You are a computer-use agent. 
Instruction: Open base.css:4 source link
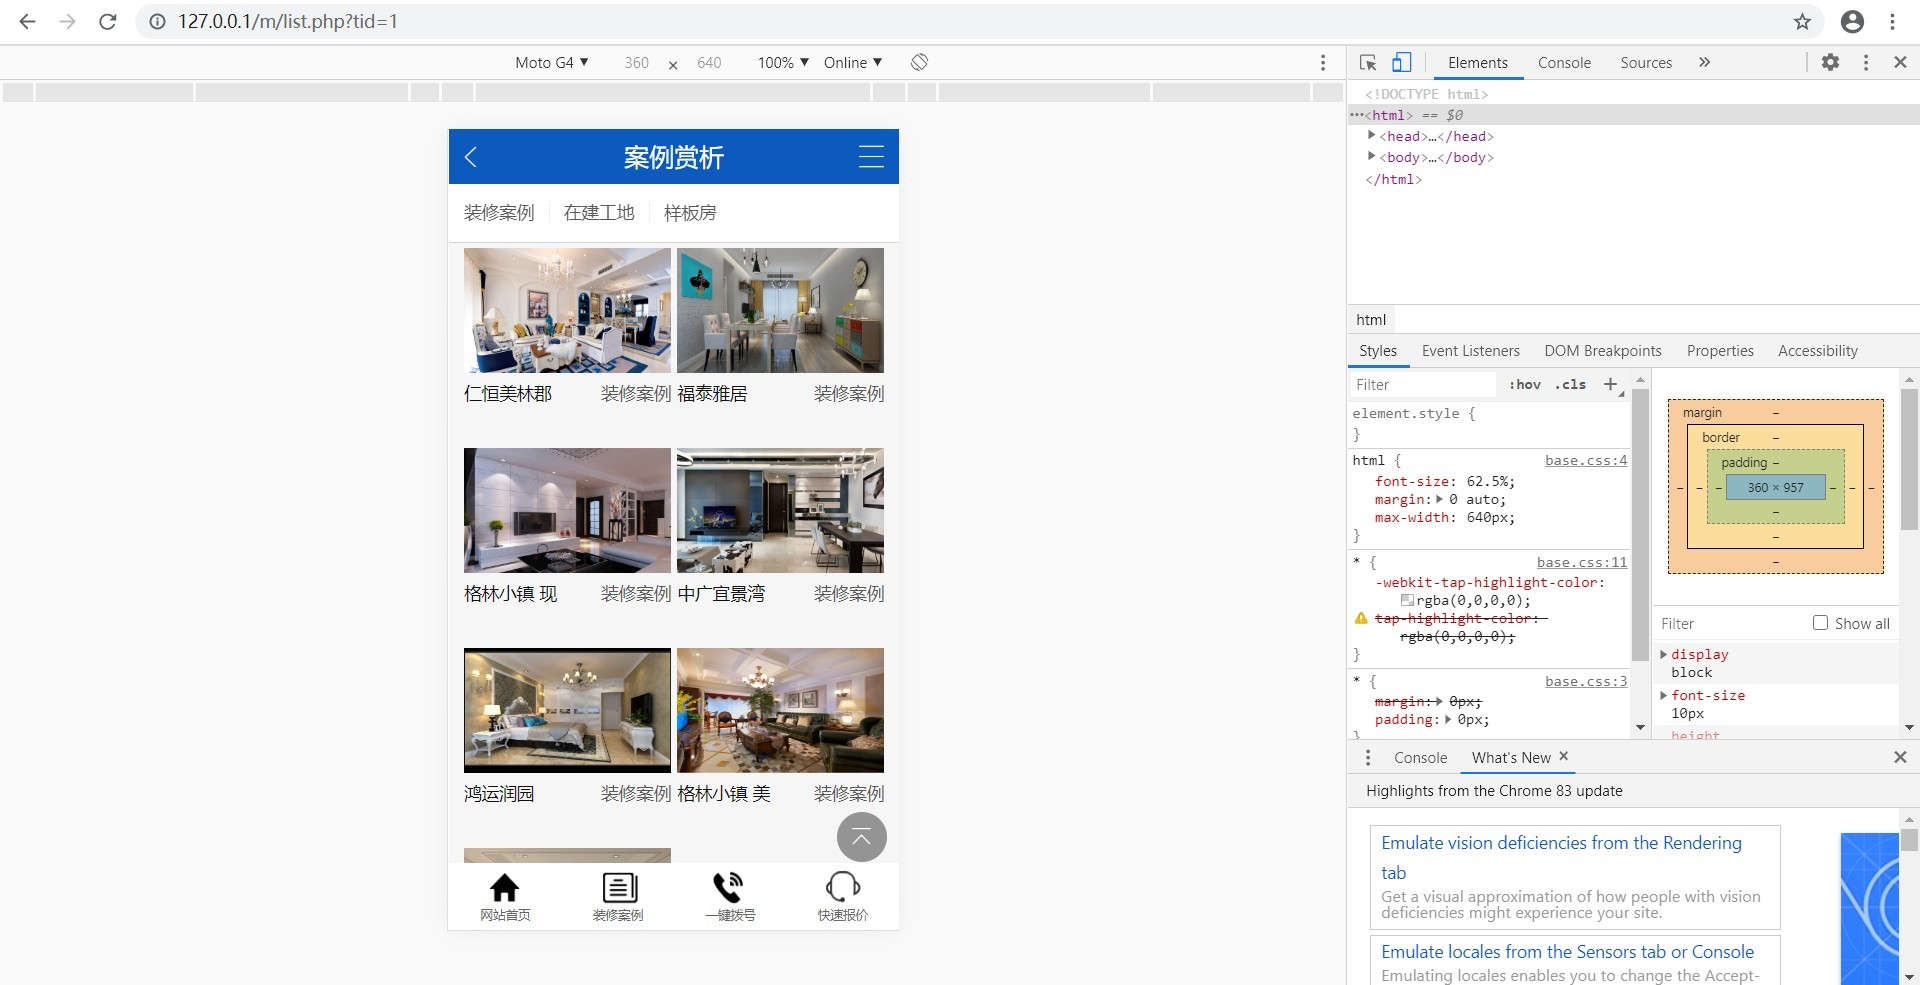[1586, 460]
